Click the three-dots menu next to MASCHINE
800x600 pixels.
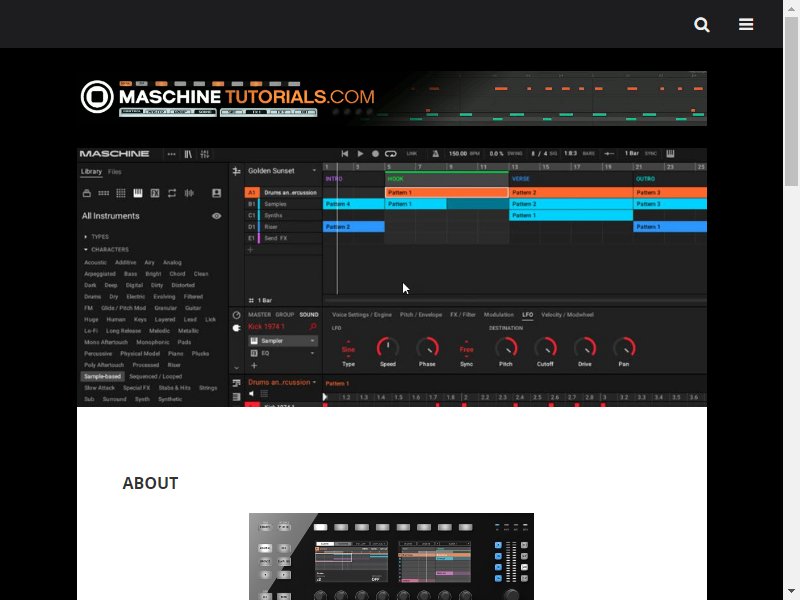(x=171, y=154)
